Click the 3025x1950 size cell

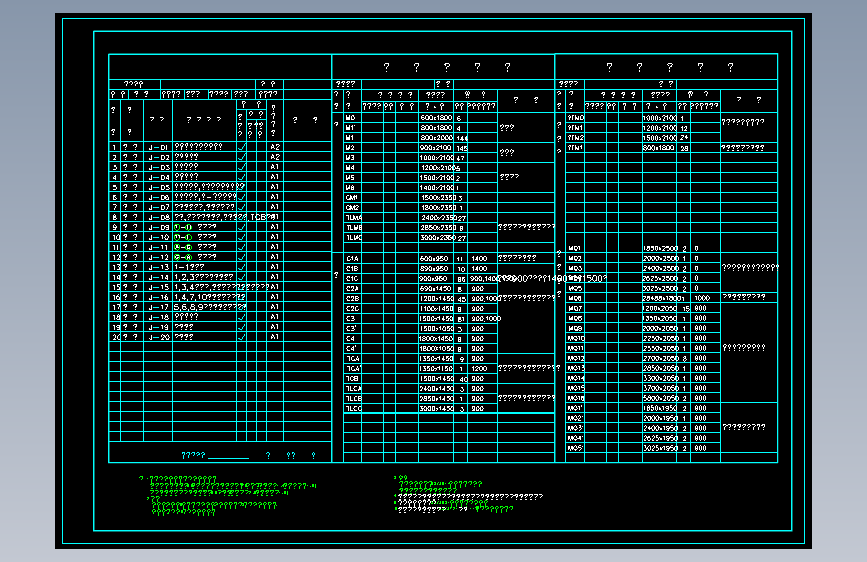(x=661, y=447)
